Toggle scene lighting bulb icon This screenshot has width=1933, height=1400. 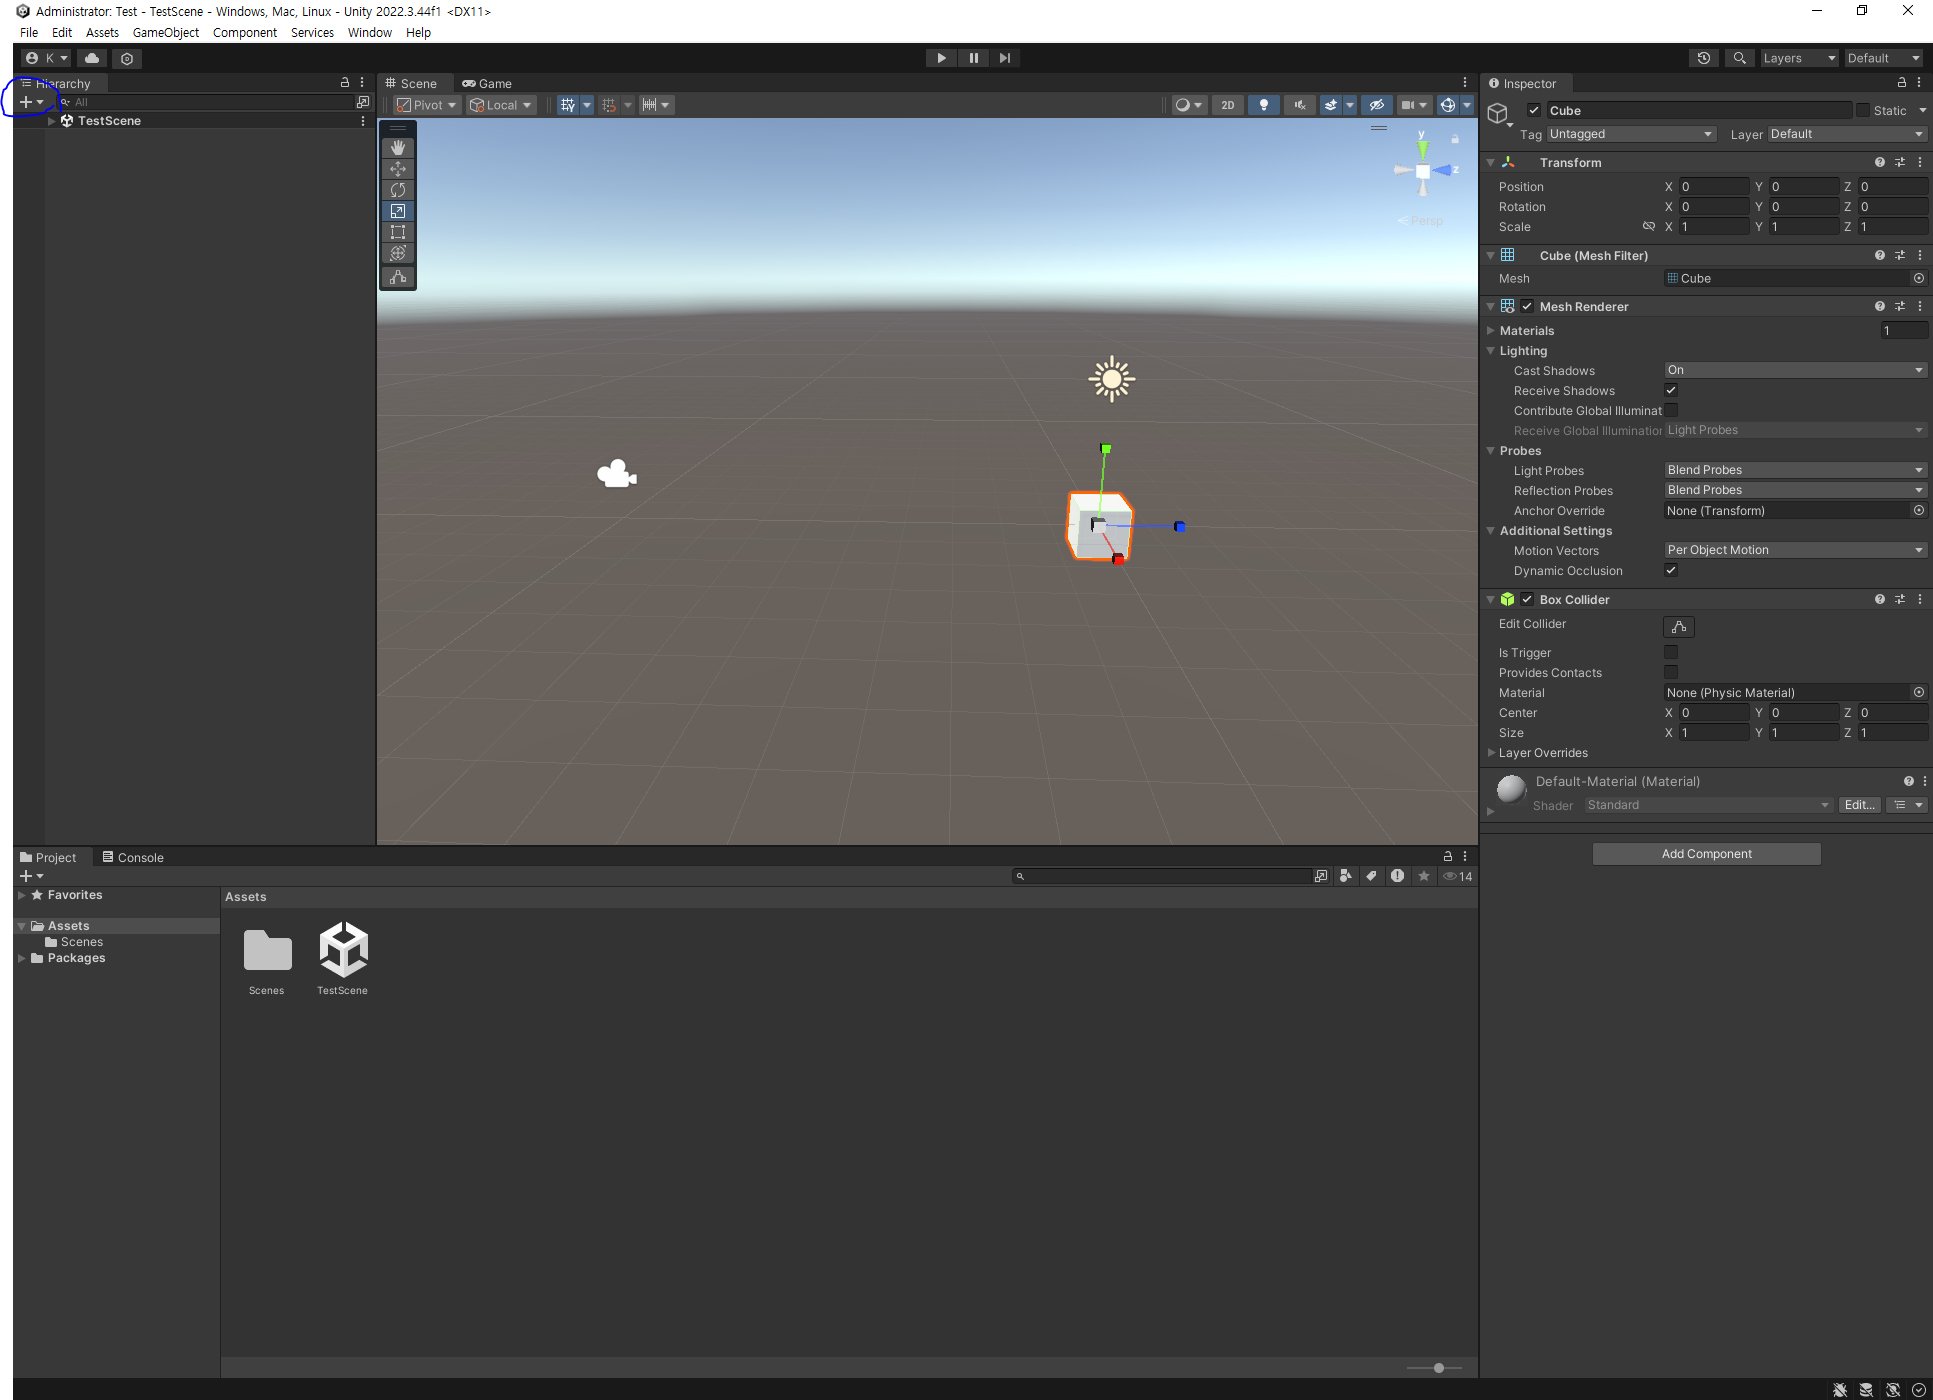point(1263,105)
